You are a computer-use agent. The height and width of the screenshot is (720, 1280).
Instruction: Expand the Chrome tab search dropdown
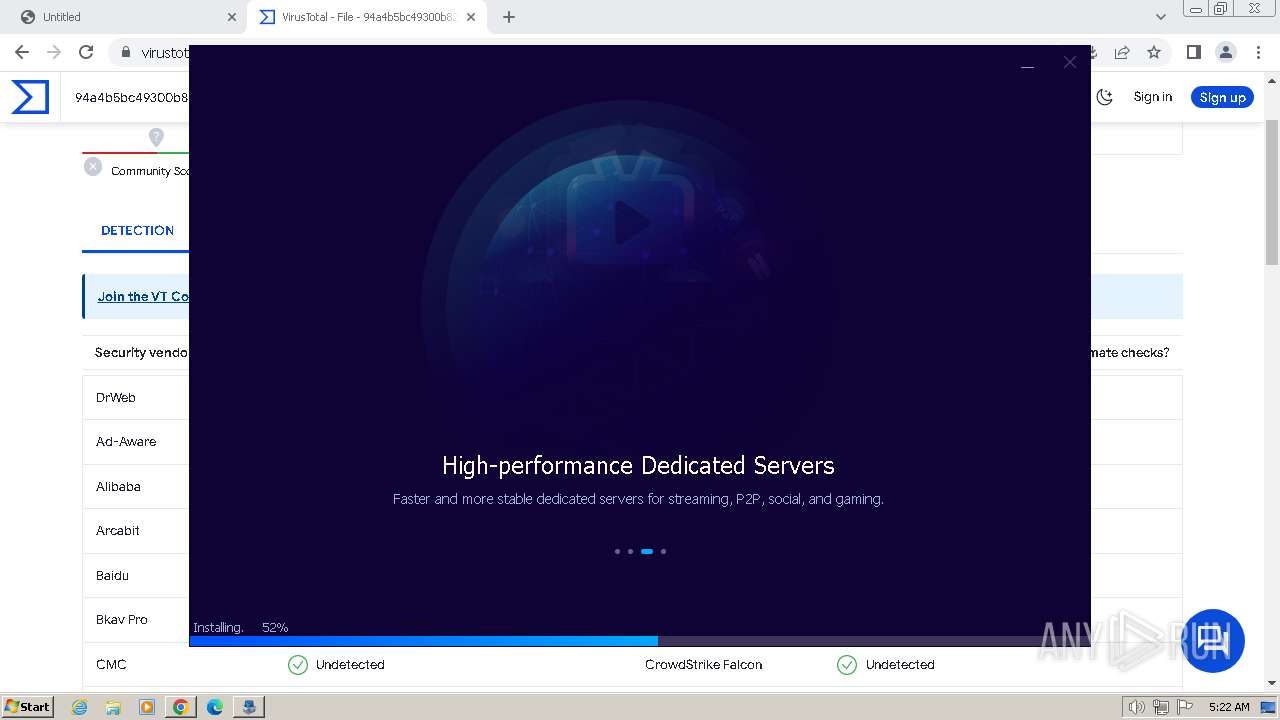coord(1161,17)
